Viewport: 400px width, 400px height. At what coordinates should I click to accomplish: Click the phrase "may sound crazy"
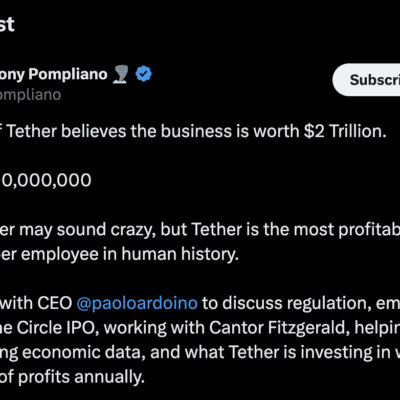click(87, 230)
